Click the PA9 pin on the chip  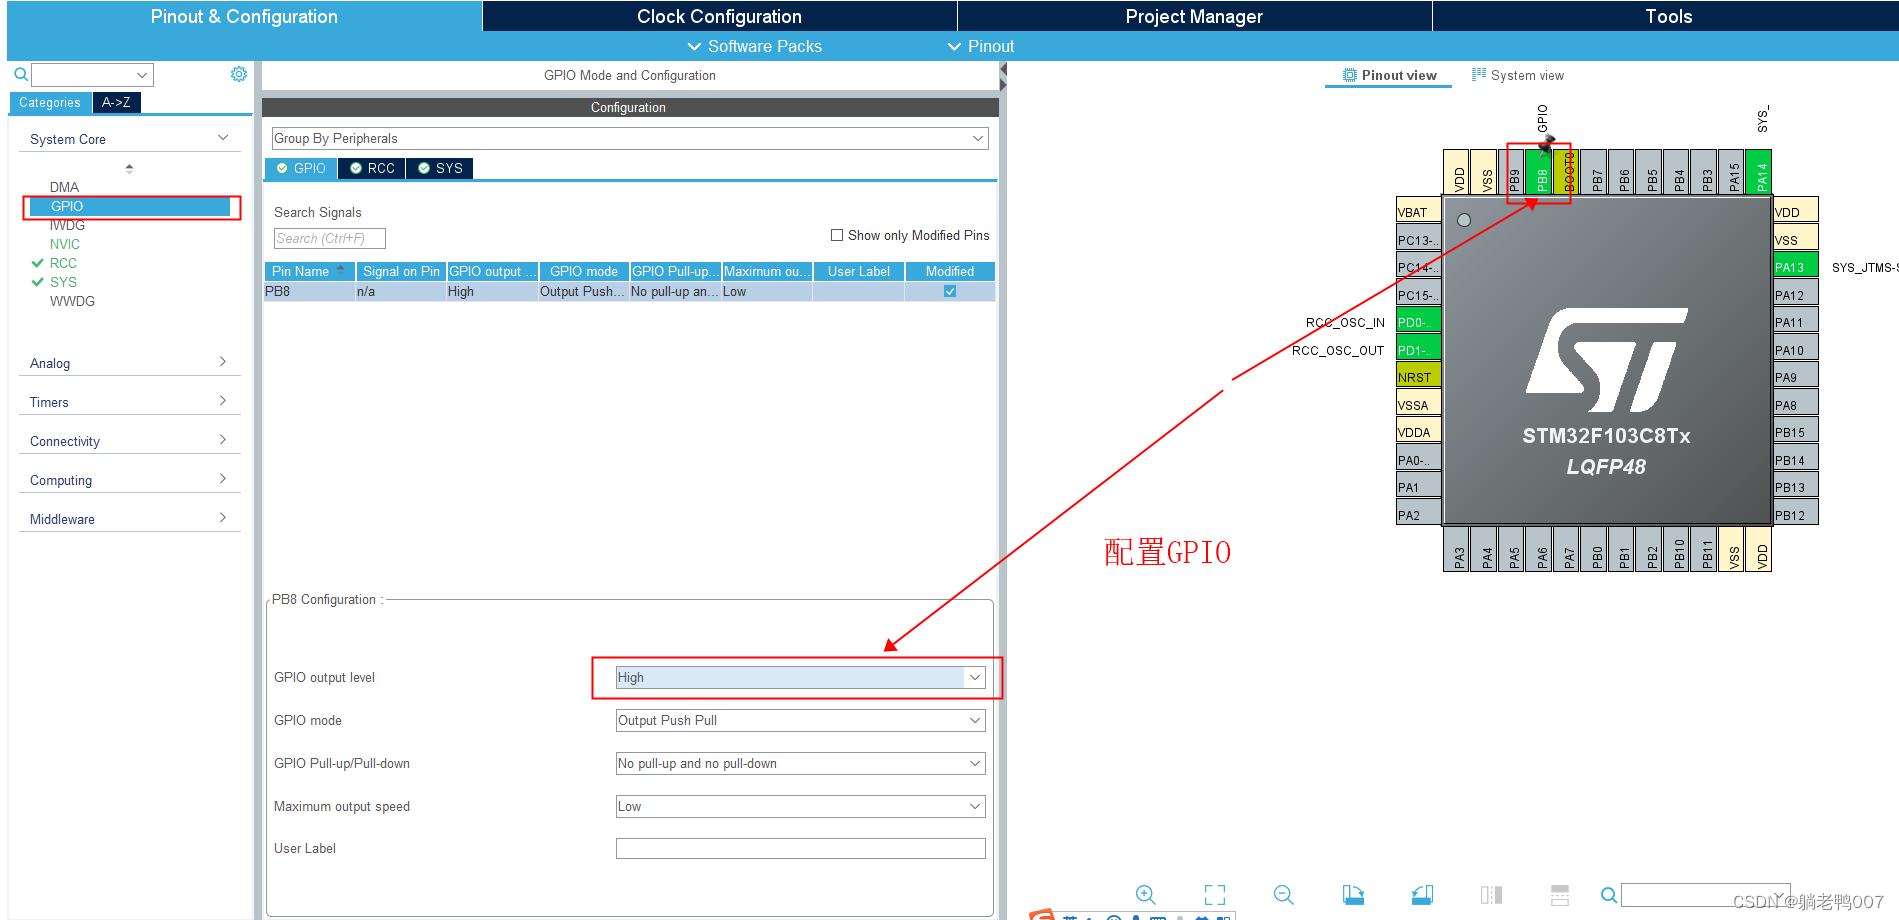coord(1795,377)
